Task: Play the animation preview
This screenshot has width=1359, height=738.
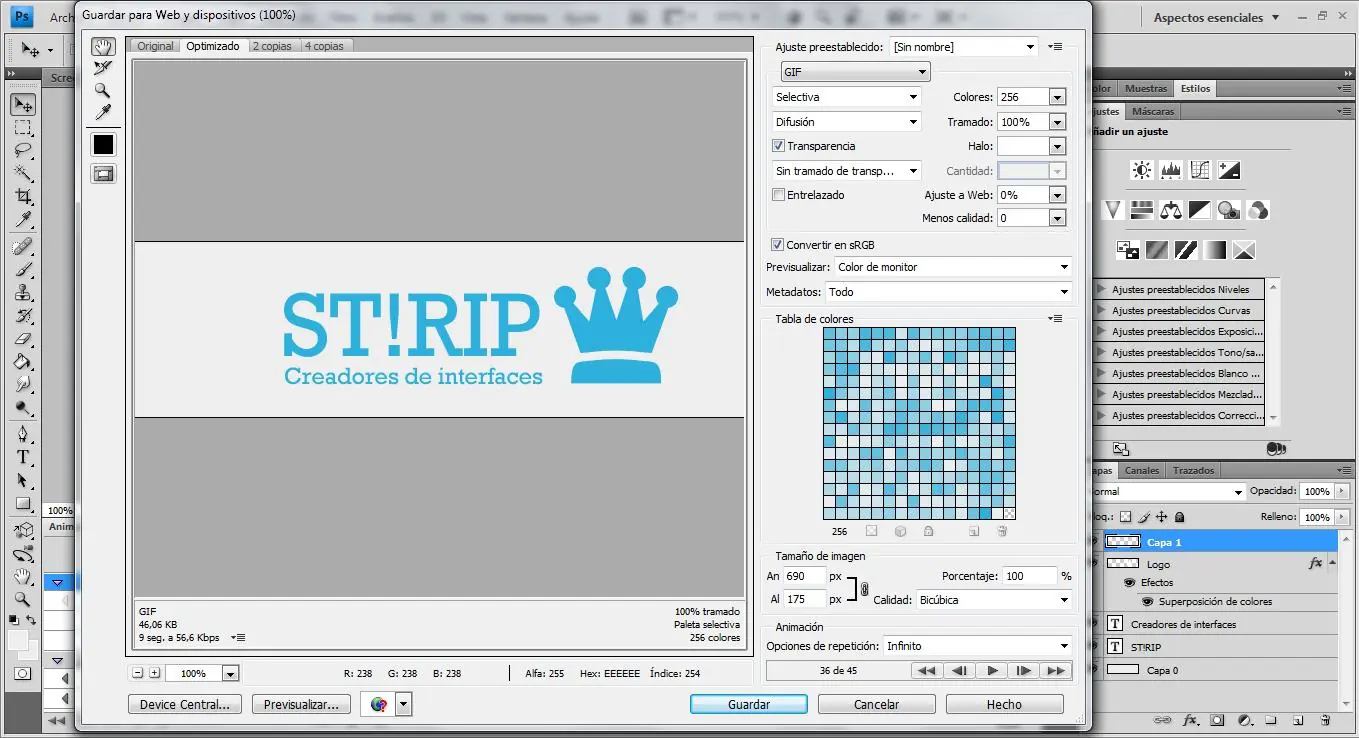Action: coord(992,671)
